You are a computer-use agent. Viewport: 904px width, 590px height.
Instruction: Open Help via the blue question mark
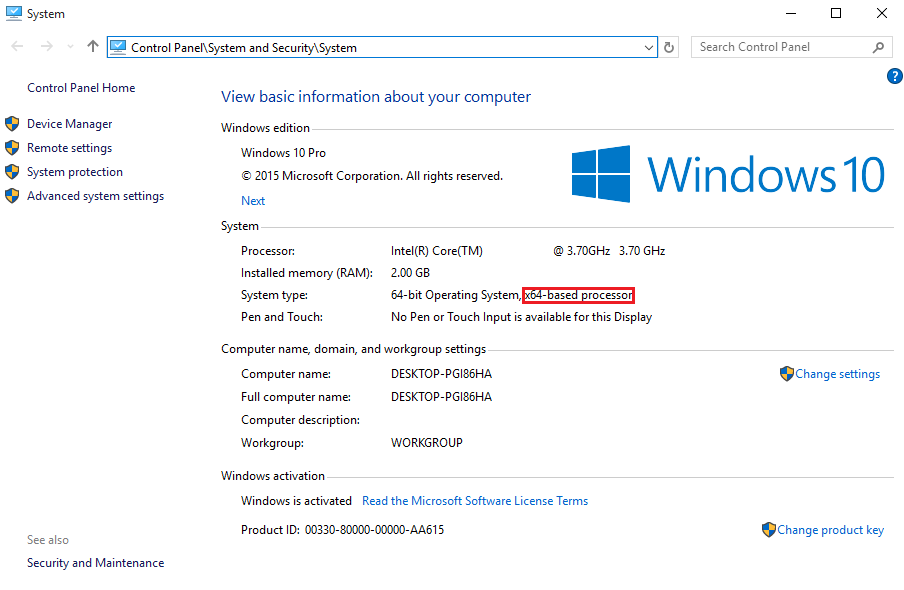tap(895, 76)
